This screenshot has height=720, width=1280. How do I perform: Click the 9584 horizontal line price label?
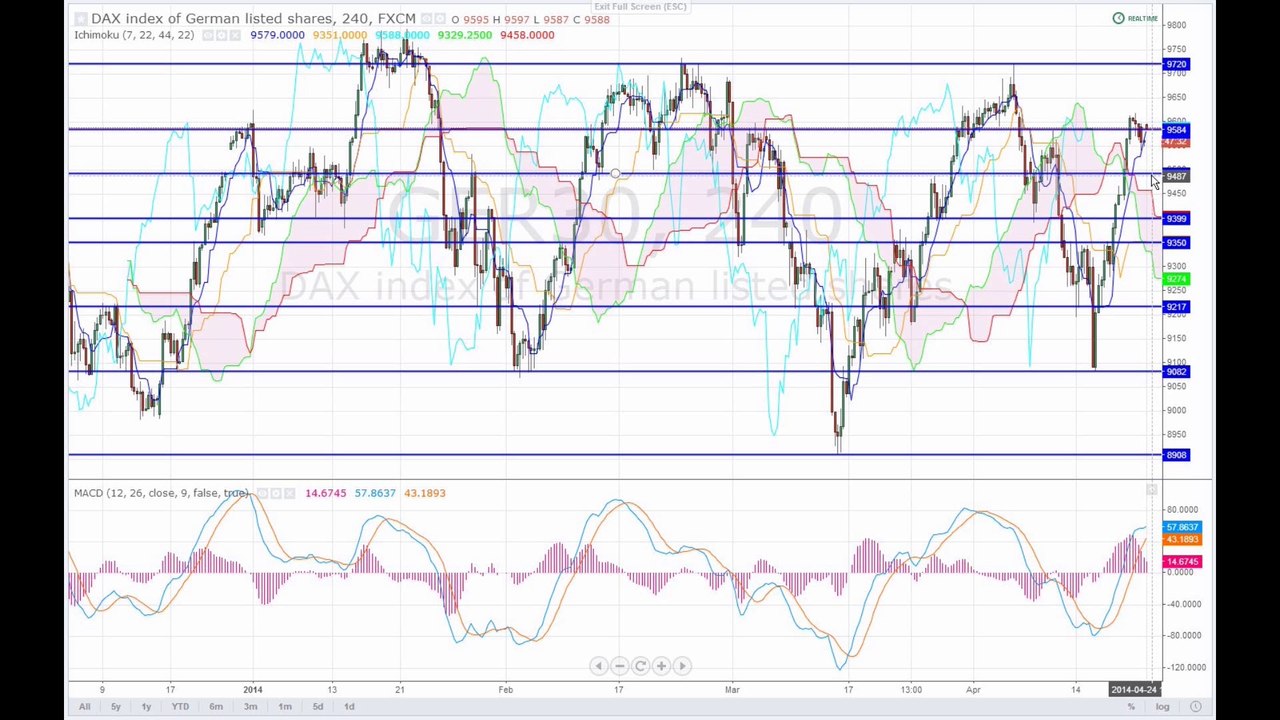tap(1176, 130)
